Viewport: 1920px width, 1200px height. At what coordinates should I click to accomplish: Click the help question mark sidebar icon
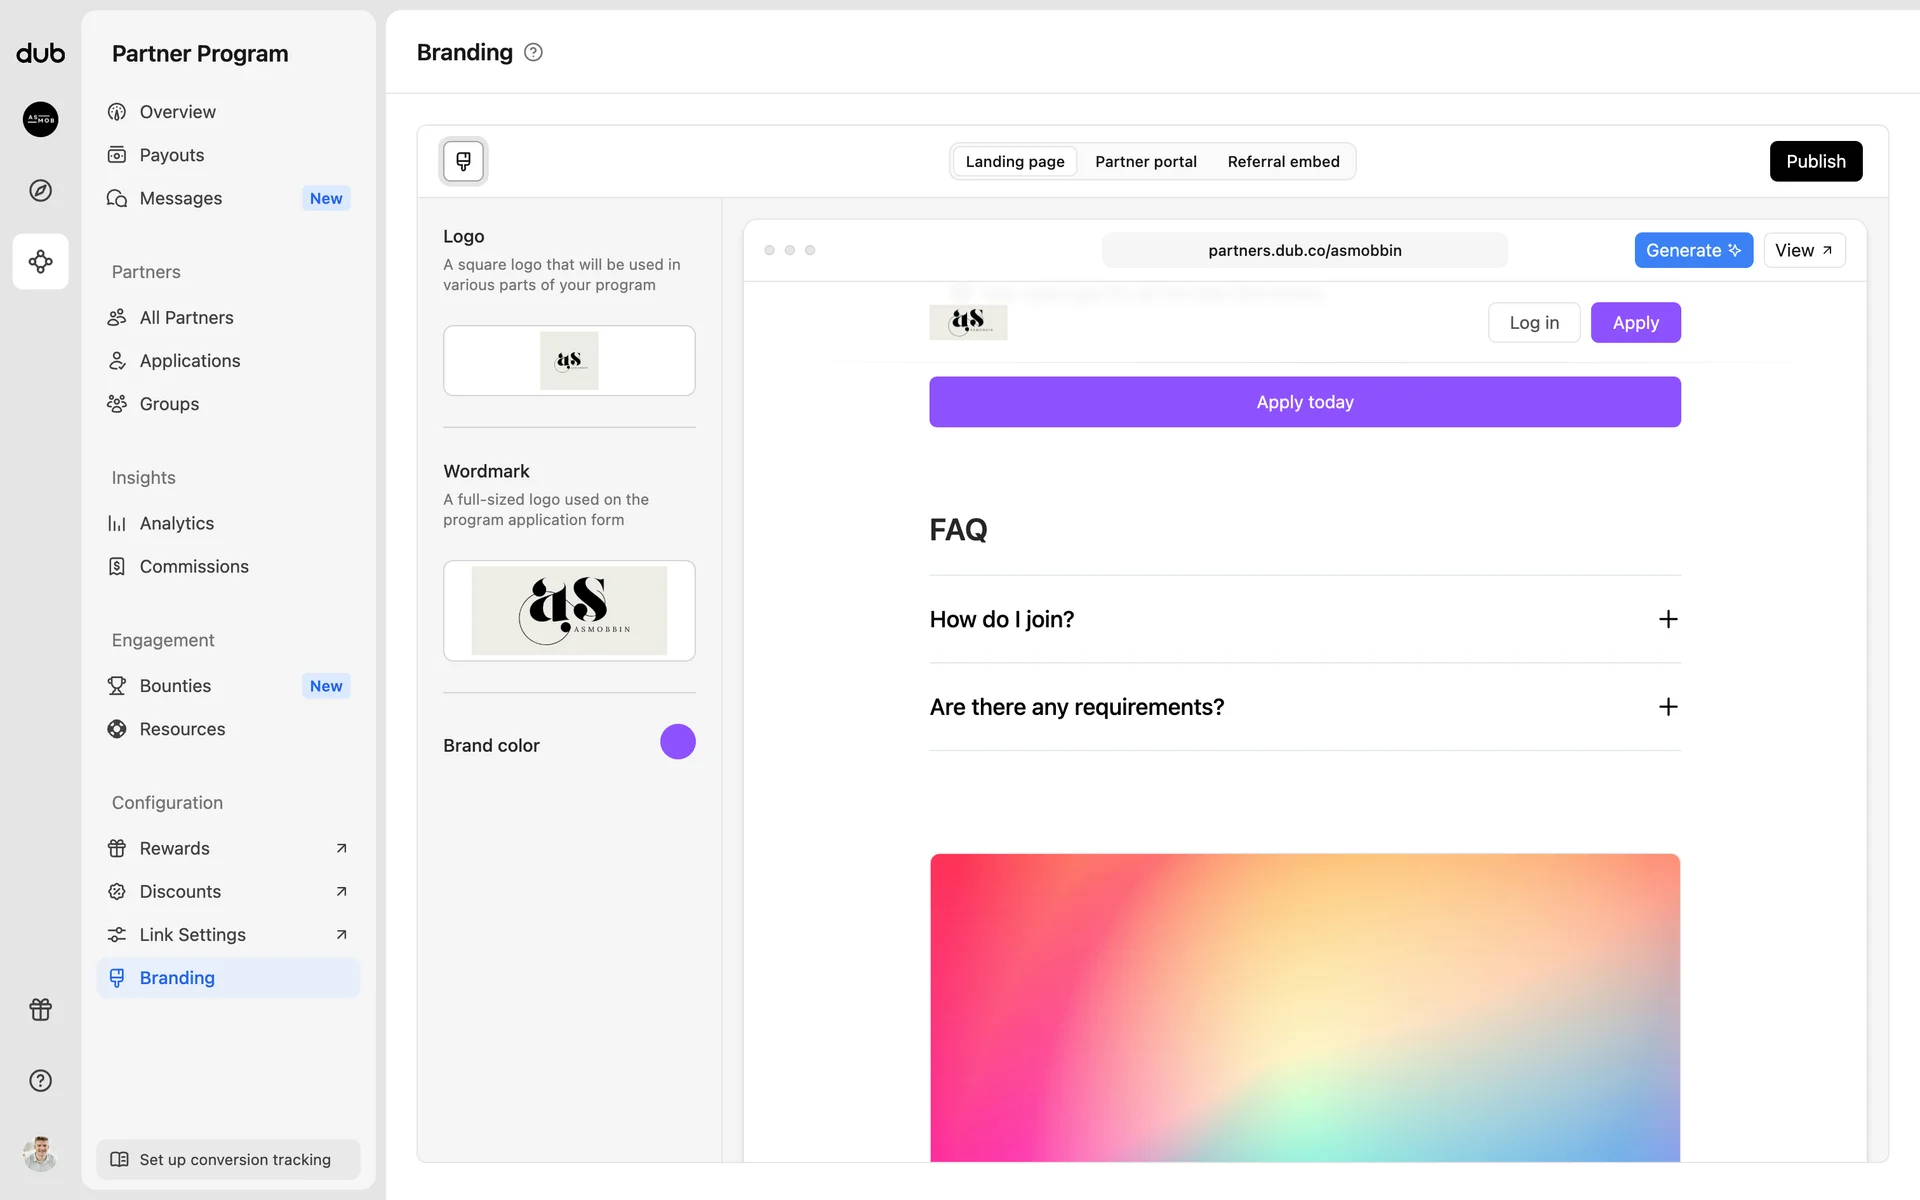pyautogui.click(x=40, y=1080)
